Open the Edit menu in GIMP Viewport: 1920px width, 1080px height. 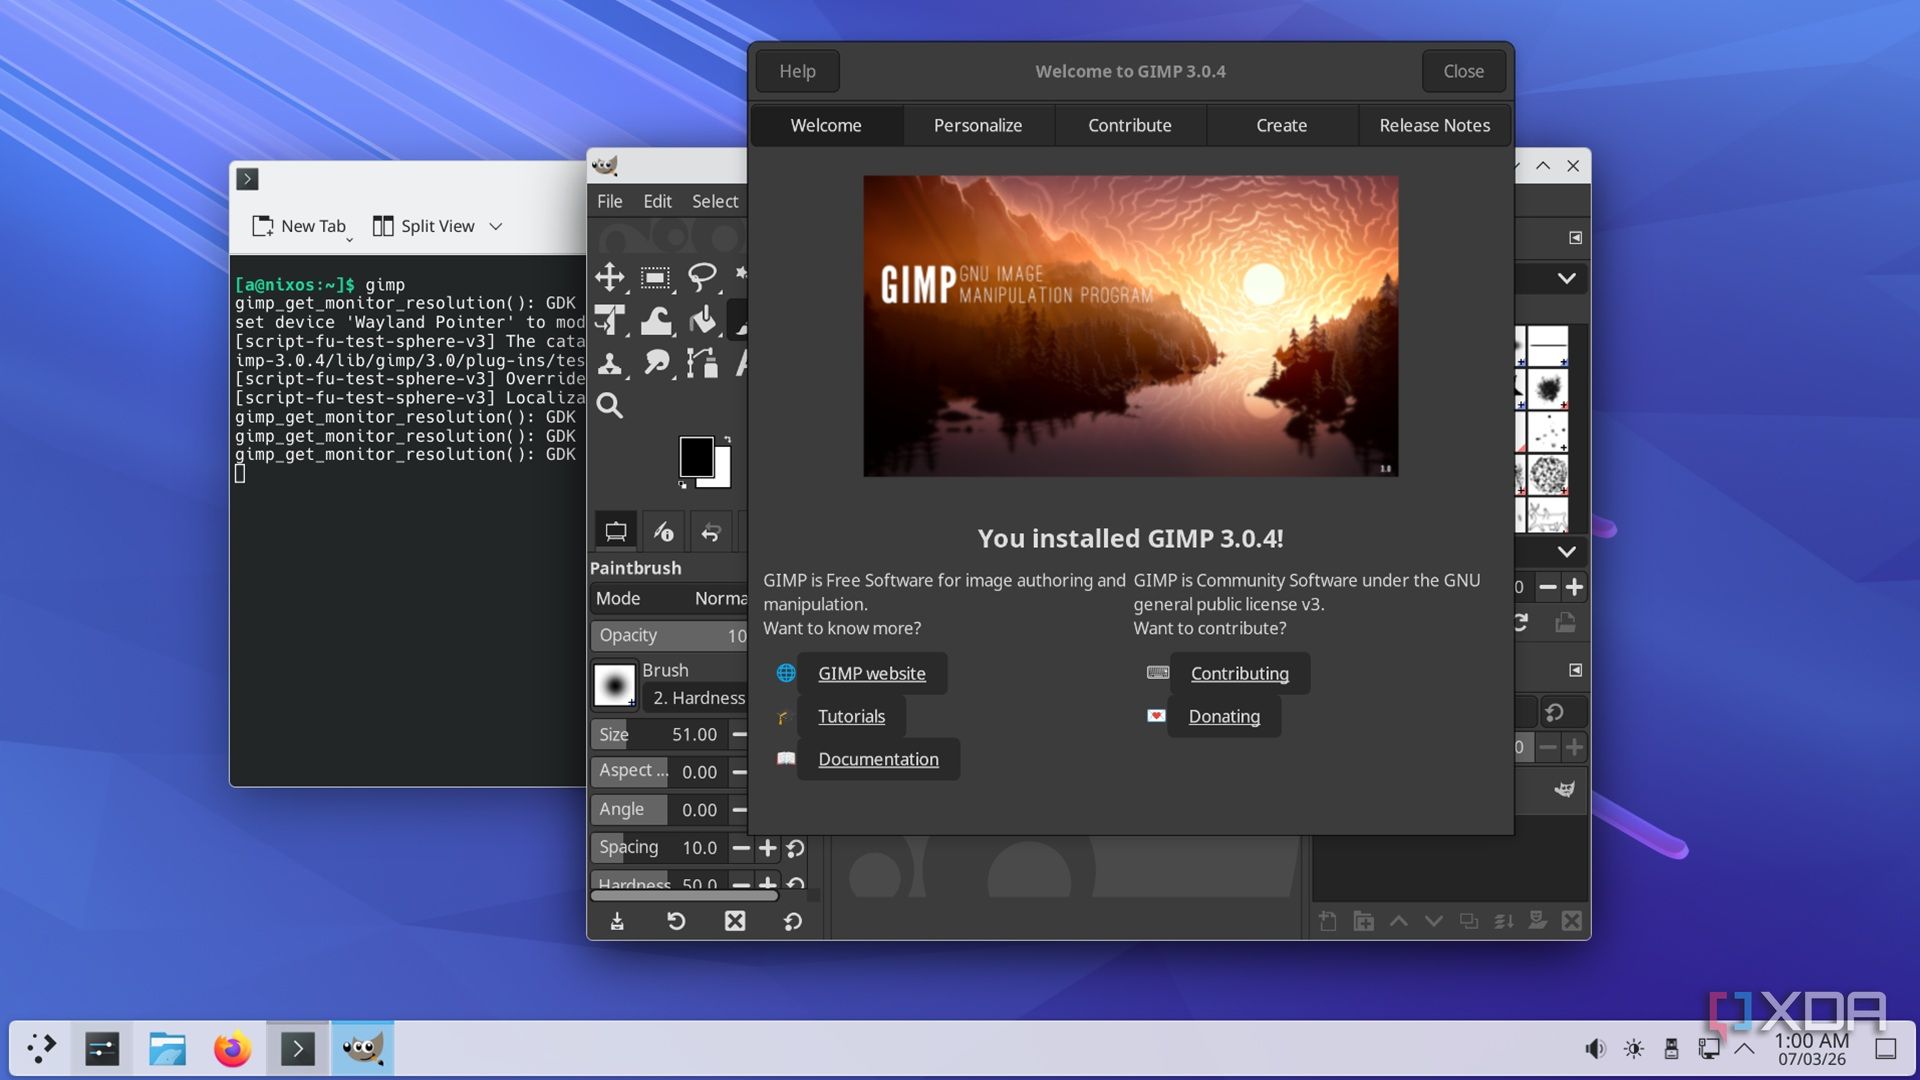[x=657, y=201]
